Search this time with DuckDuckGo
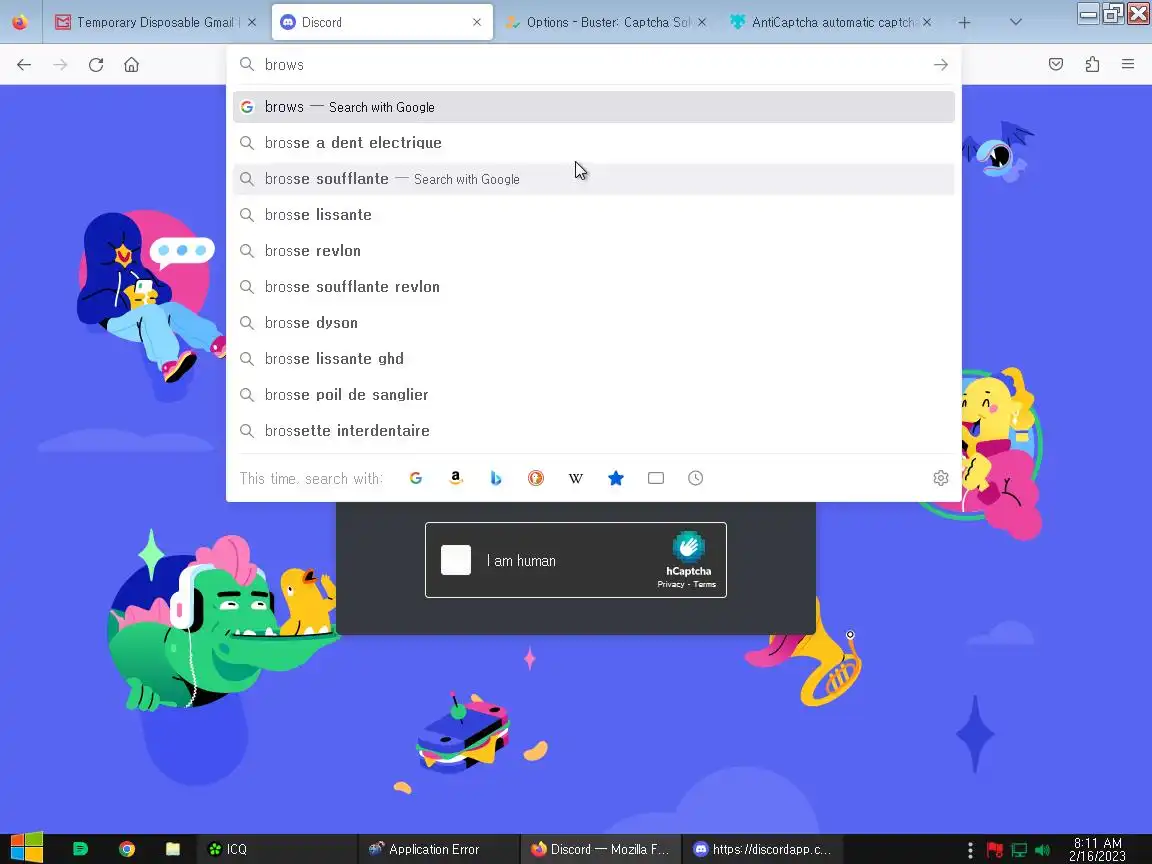Screen dimensions: 1152x864 pyautogui.click(x=536, y=478)
